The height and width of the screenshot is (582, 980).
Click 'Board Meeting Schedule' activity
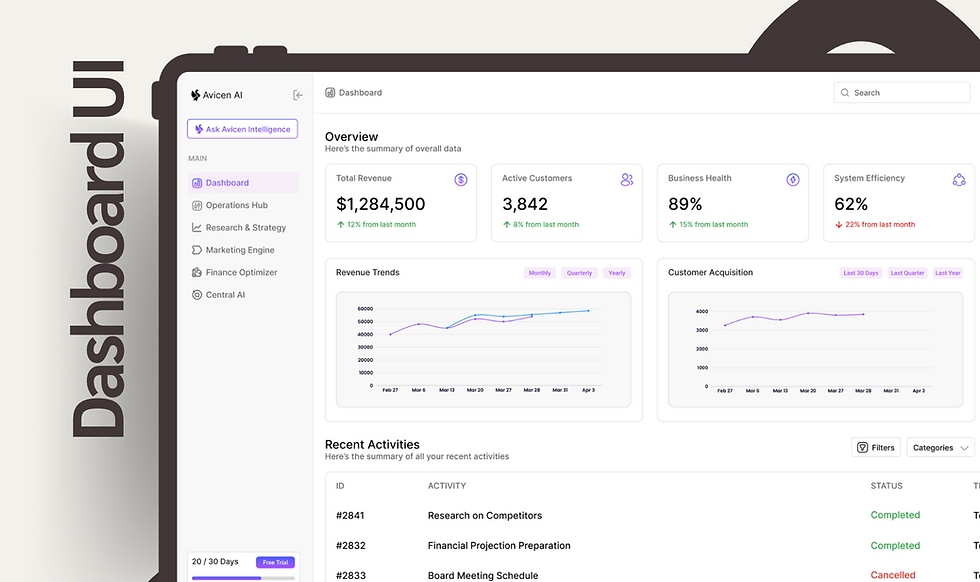tap(482, 575)
